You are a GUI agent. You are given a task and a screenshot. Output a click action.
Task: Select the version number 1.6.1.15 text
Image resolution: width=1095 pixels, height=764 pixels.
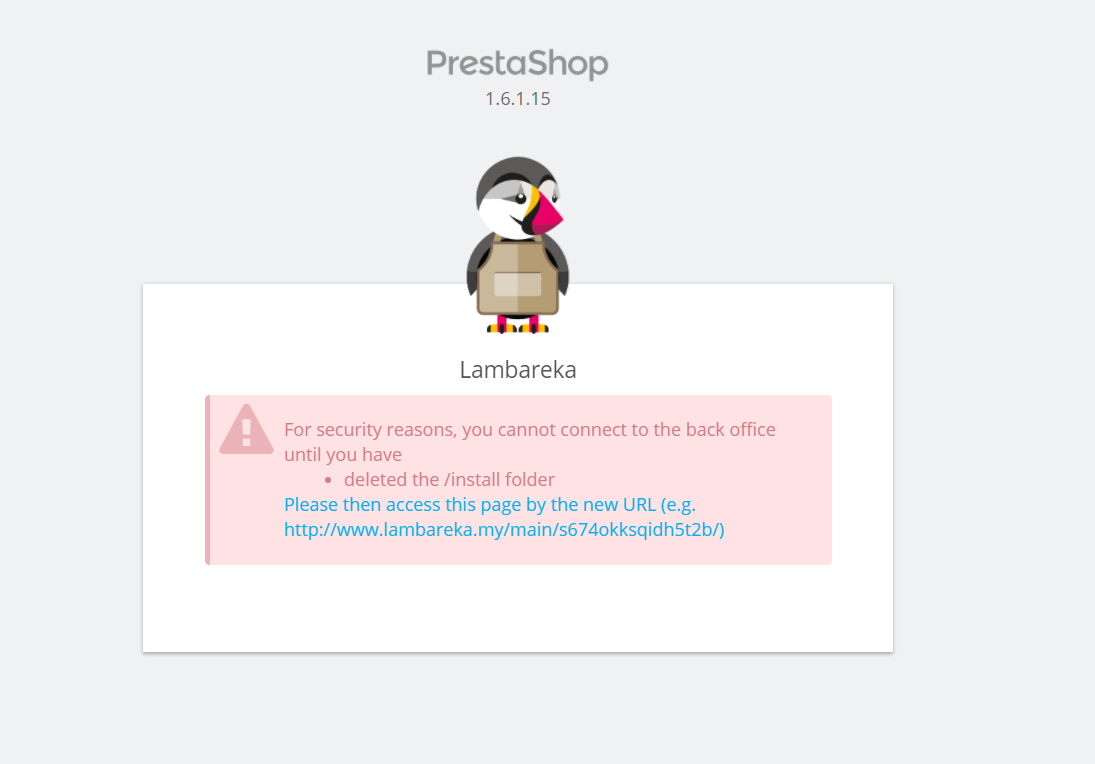pos(517,98)
